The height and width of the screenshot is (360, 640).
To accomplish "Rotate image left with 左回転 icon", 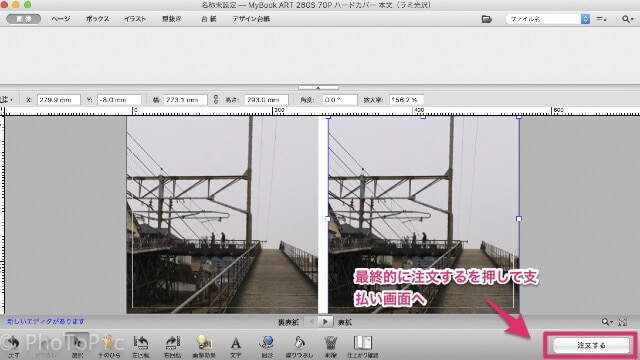I will coord(141,343).
